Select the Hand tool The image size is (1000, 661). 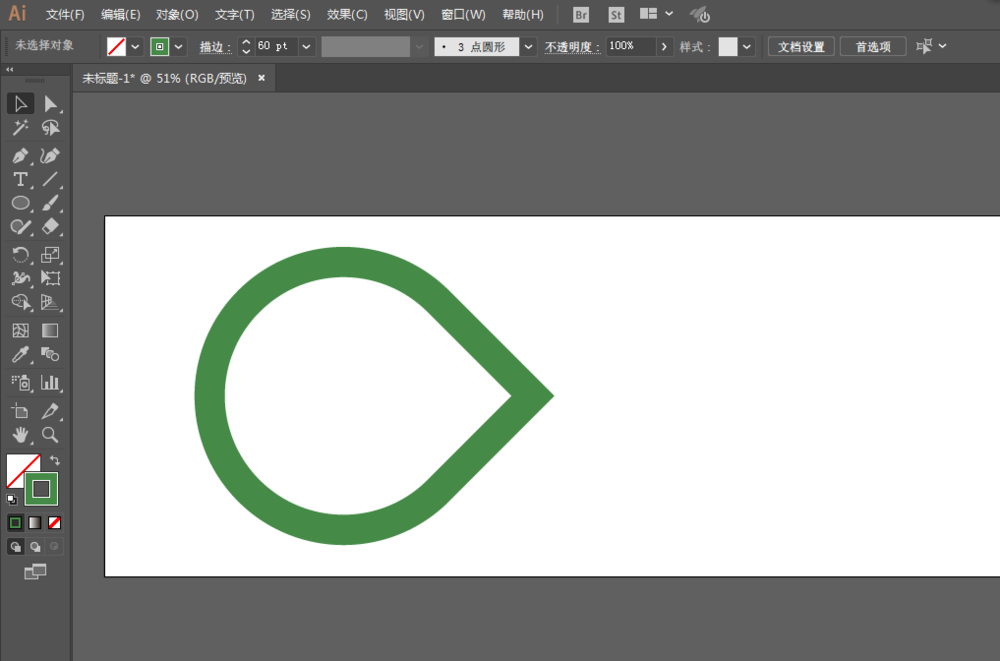(x=20, y=435)
